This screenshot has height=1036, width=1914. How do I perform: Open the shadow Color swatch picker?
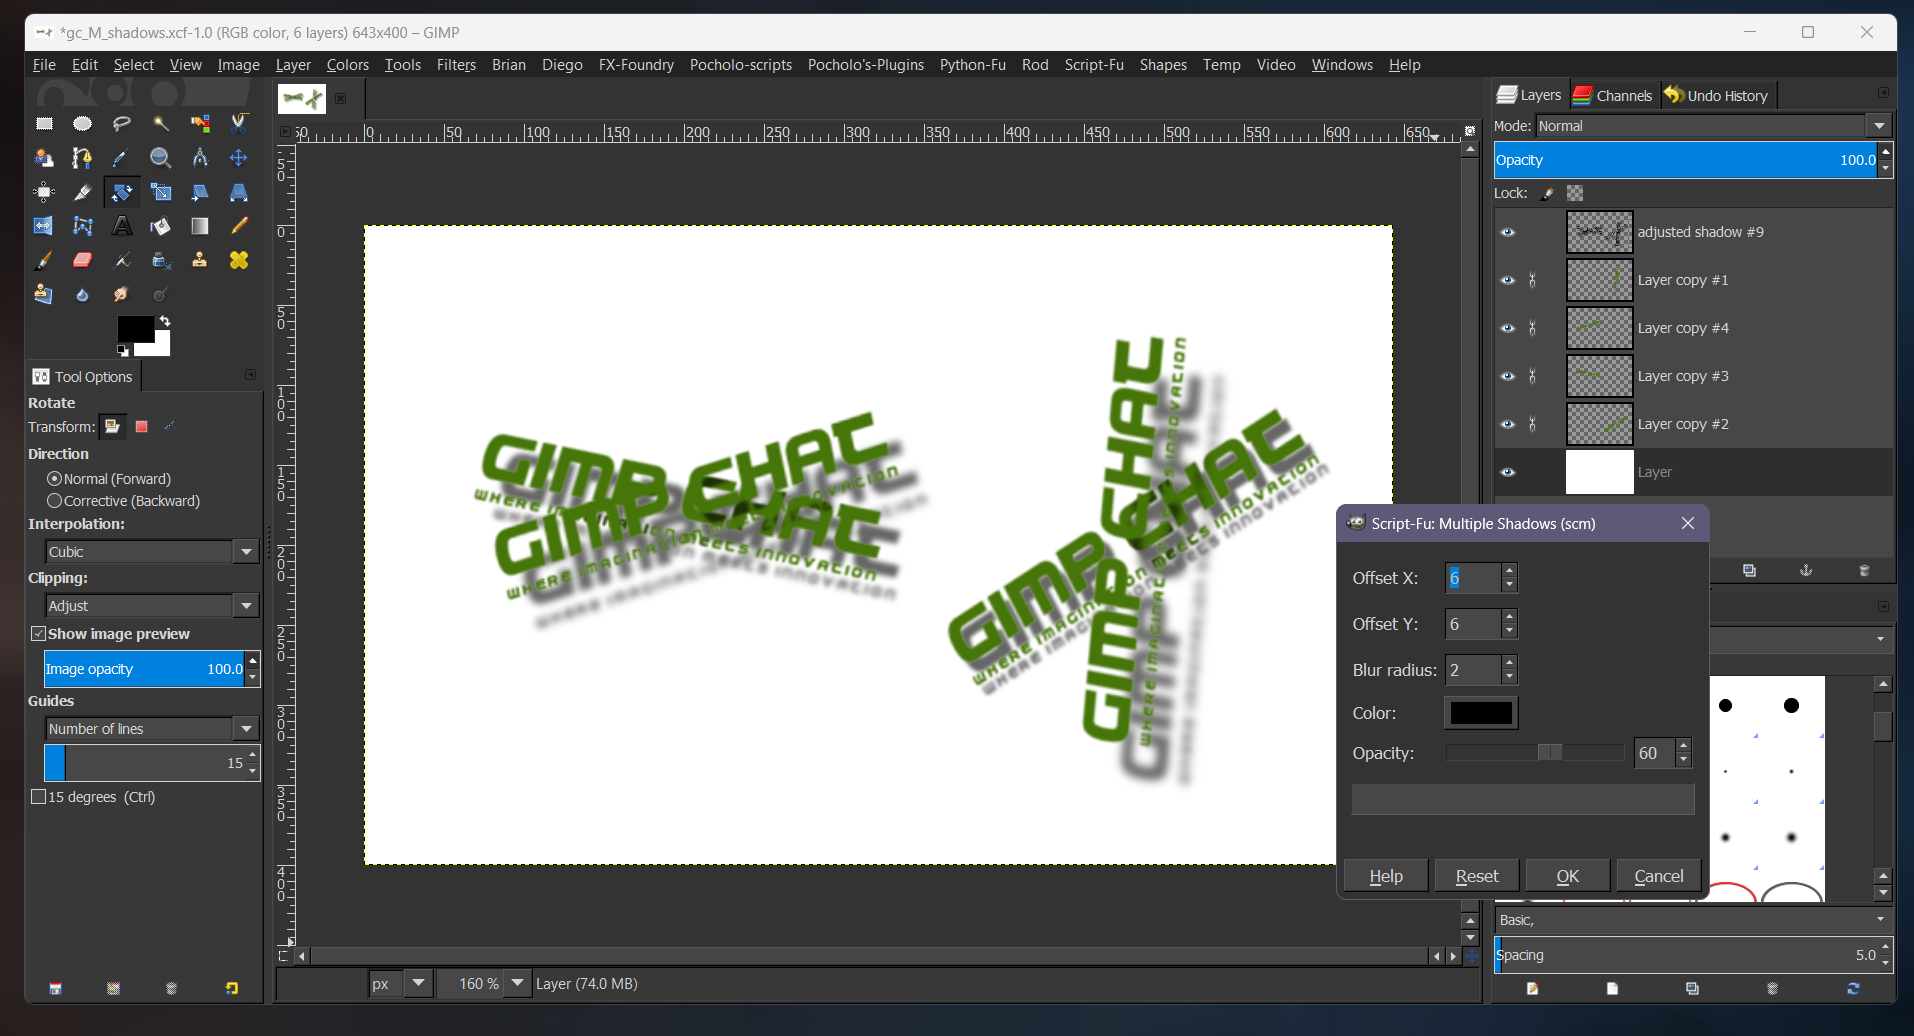[1481, 713]
